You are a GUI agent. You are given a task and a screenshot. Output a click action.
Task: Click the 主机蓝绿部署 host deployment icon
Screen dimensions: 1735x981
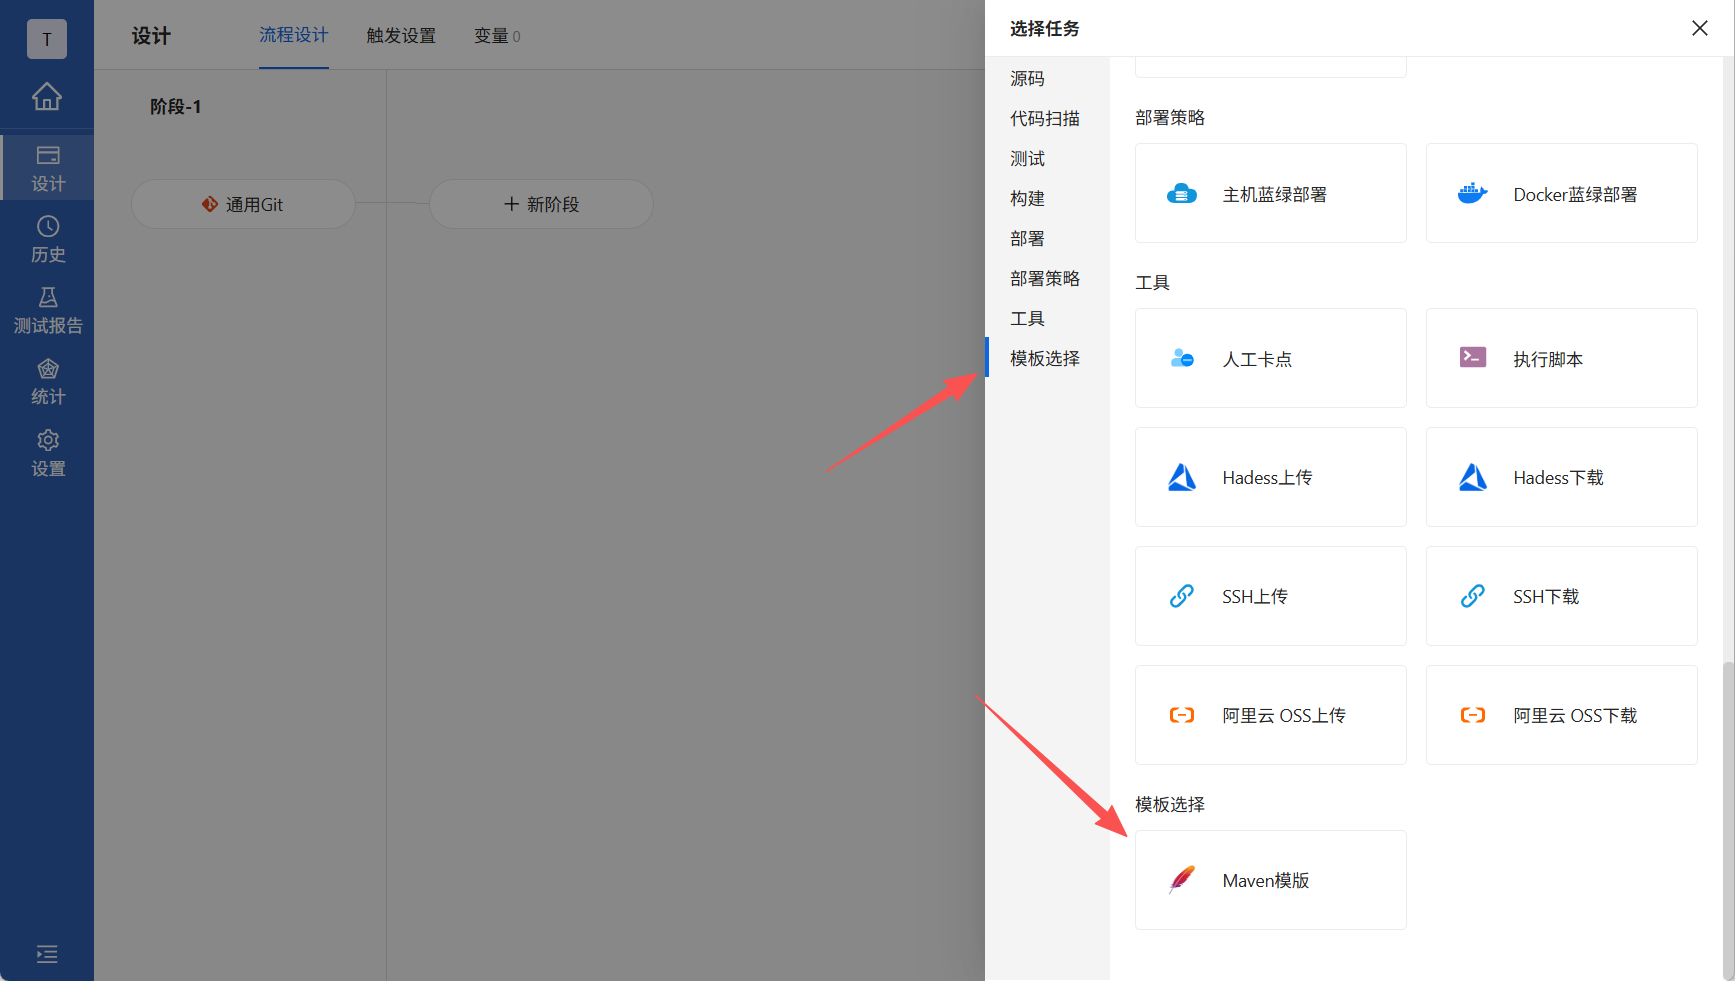point(1181,193)
